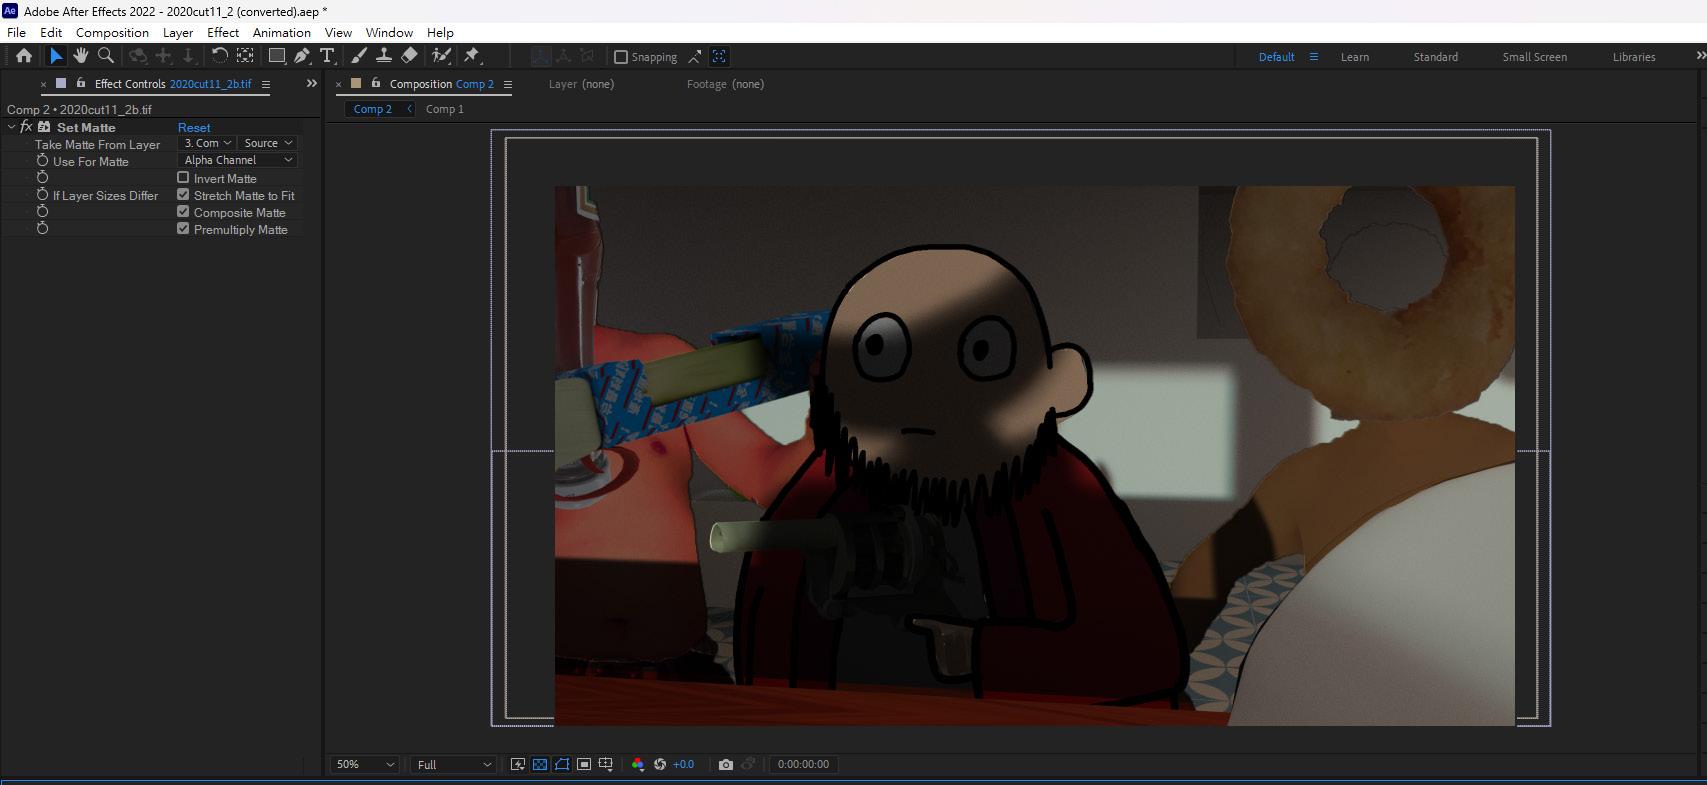1707x785 pixels.
Task: Toggle the lock on Composition panel
Action: tap(376, 84)
